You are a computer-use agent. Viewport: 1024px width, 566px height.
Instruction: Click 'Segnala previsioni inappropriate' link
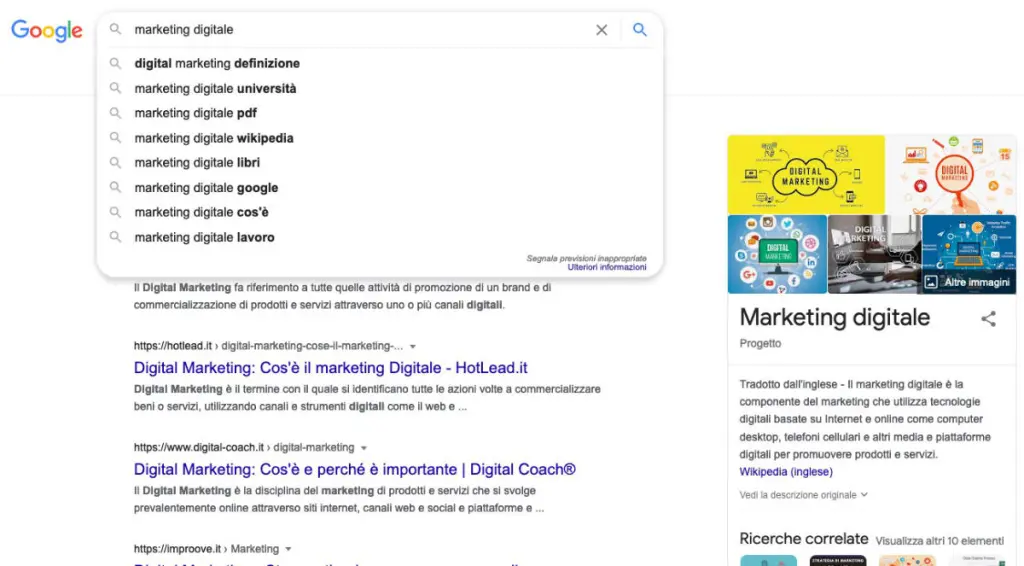click(x=586, y=259)
